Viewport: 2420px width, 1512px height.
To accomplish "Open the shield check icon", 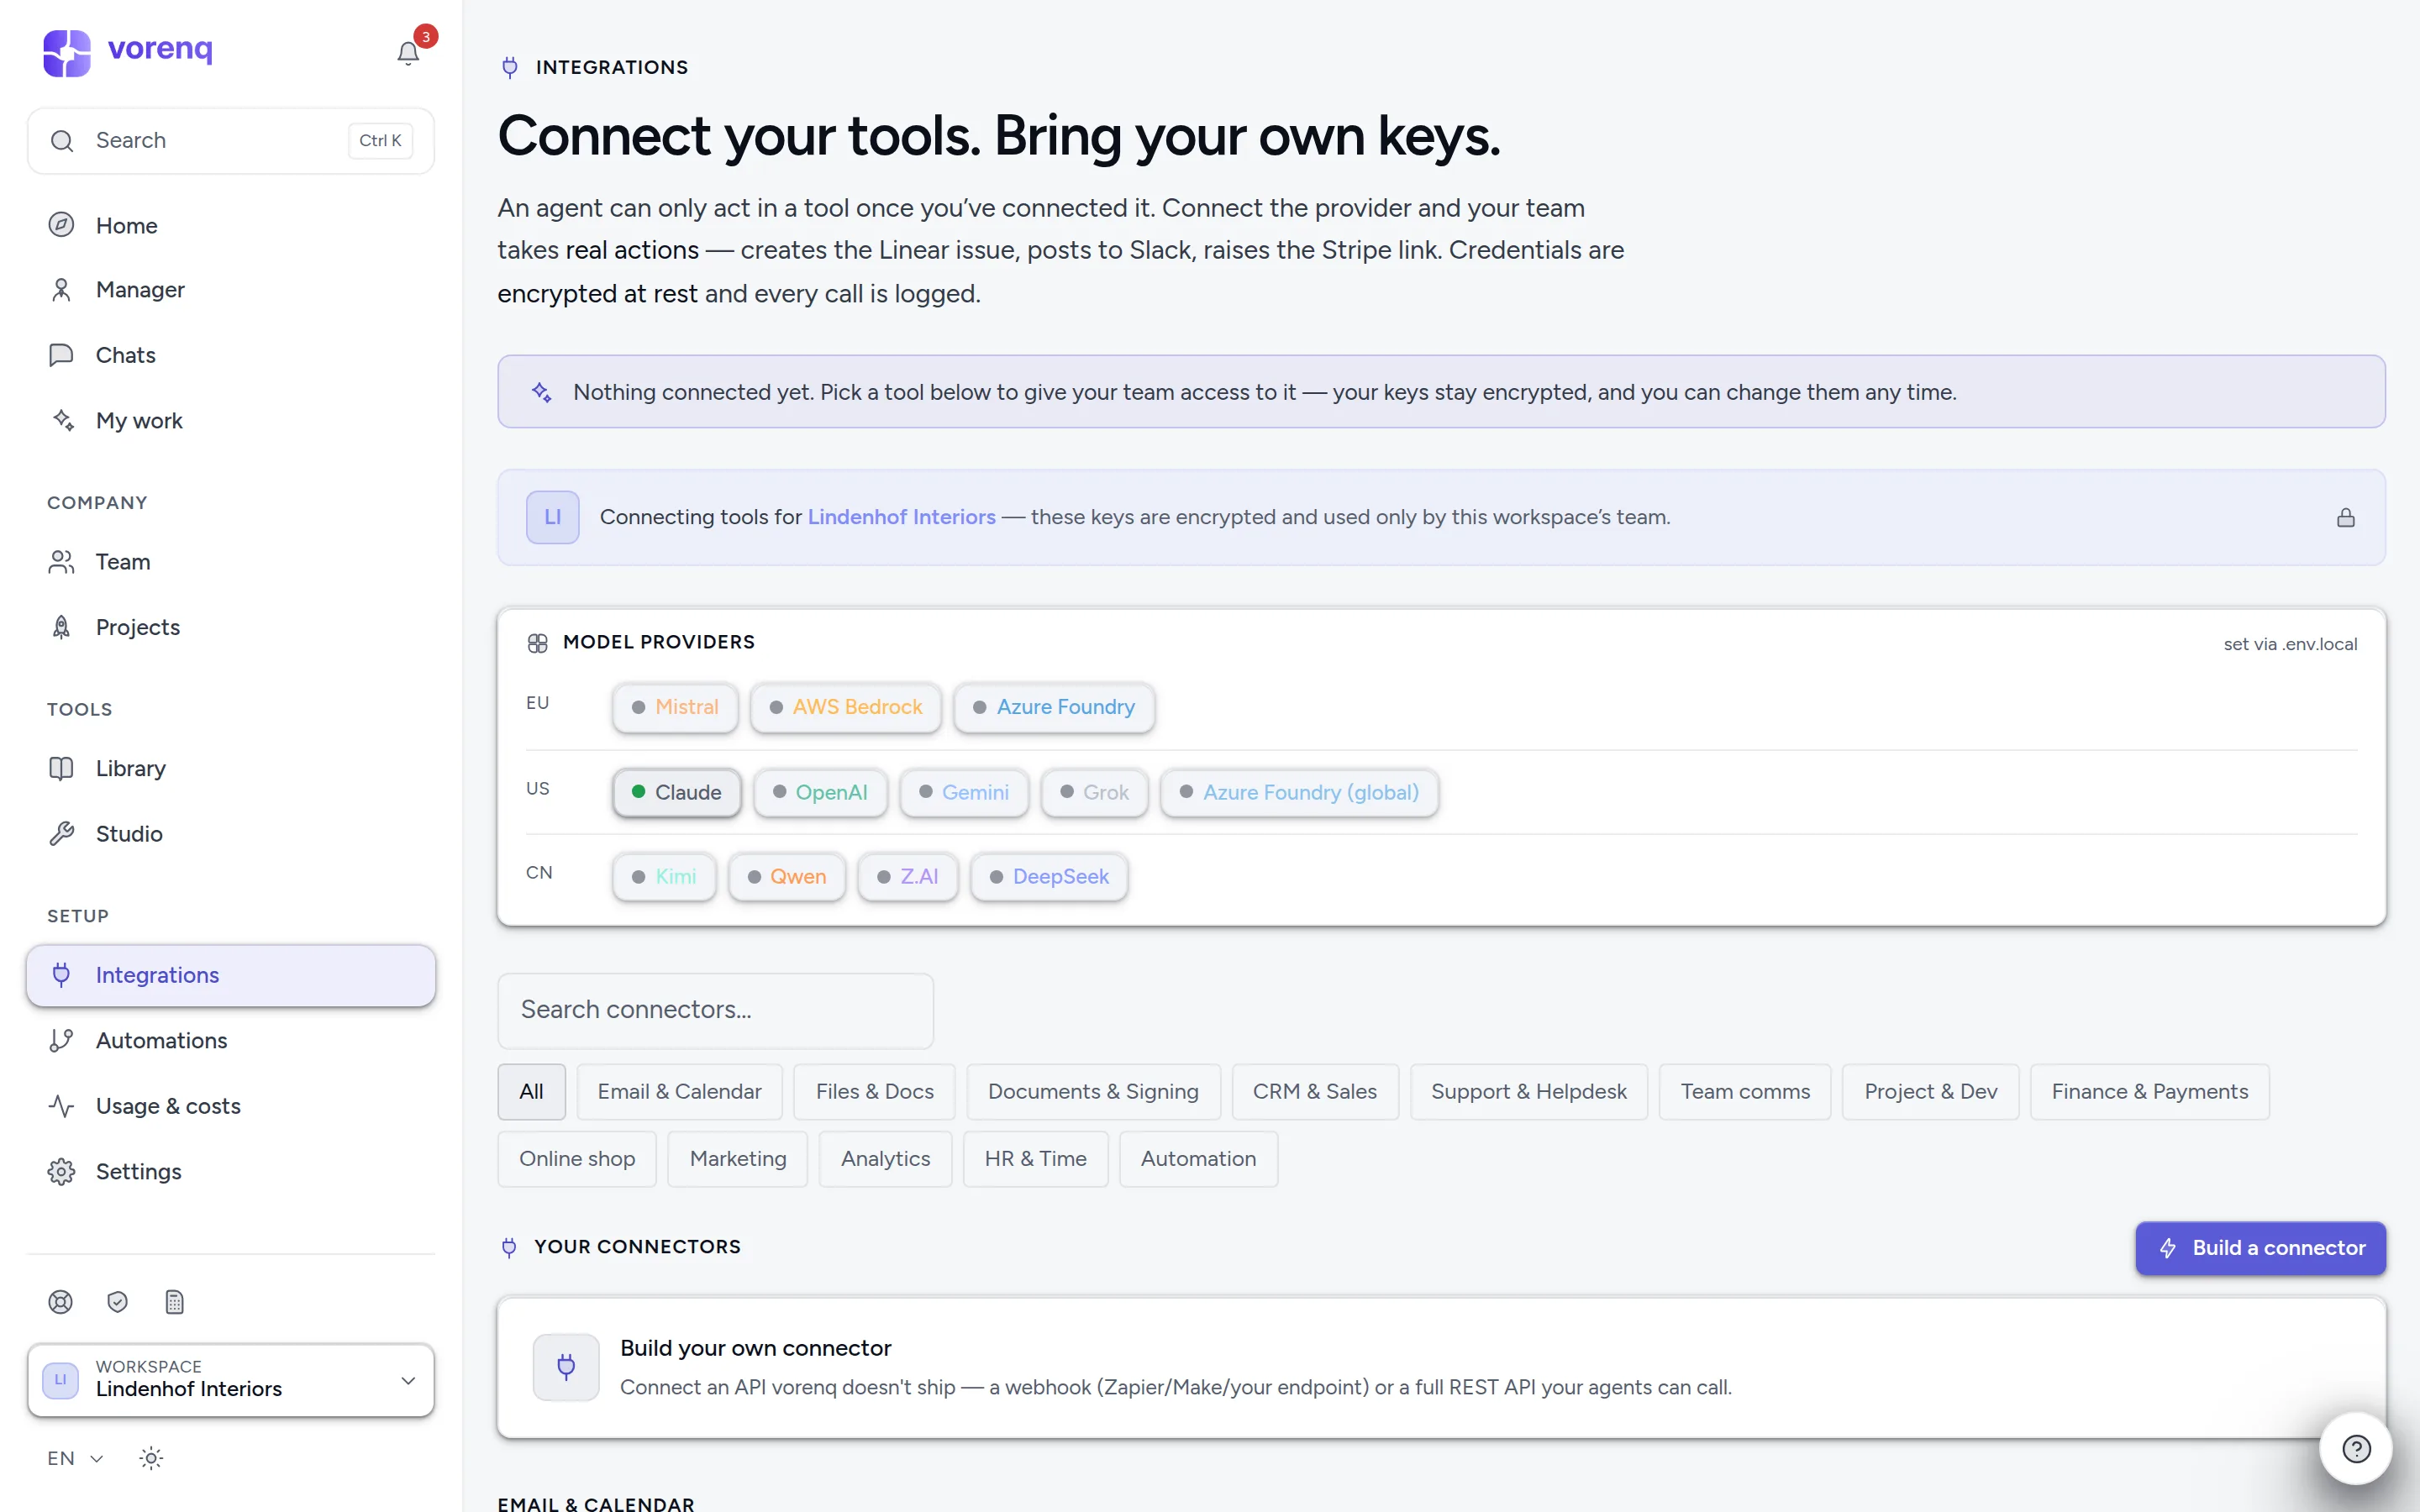I will [x=118, y=1302].
